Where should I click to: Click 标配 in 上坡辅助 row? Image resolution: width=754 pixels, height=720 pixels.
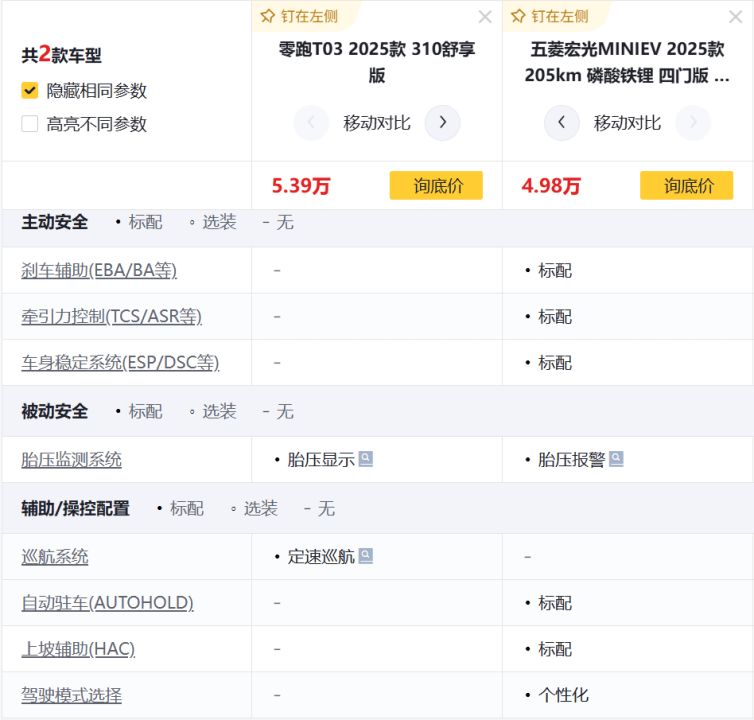(555, 649)
